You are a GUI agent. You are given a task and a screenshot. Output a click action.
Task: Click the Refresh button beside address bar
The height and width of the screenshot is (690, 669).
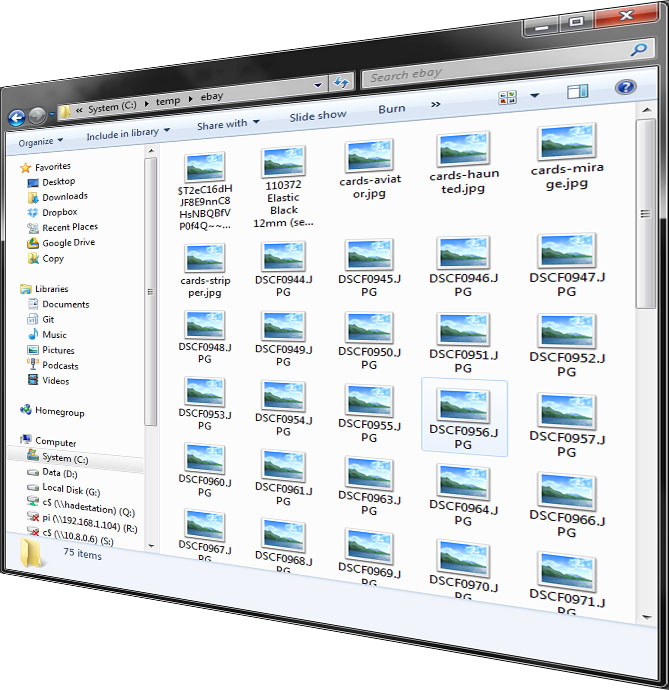pyautogui.click(x=341, y=83)
